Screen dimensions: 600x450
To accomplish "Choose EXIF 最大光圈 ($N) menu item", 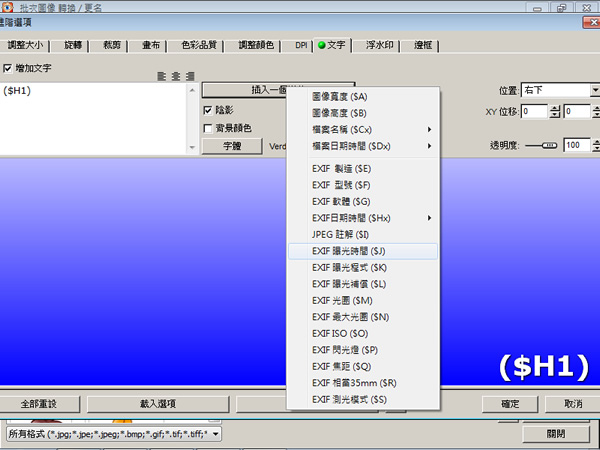I will (x=362, y=317).
